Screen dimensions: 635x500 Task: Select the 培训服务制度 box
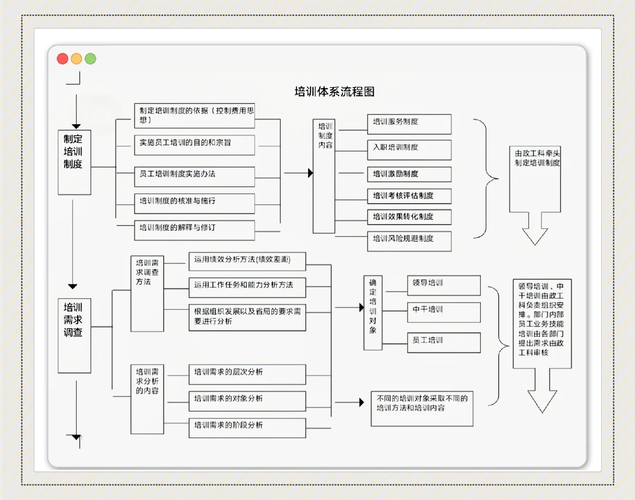click(x=409, y=122)
